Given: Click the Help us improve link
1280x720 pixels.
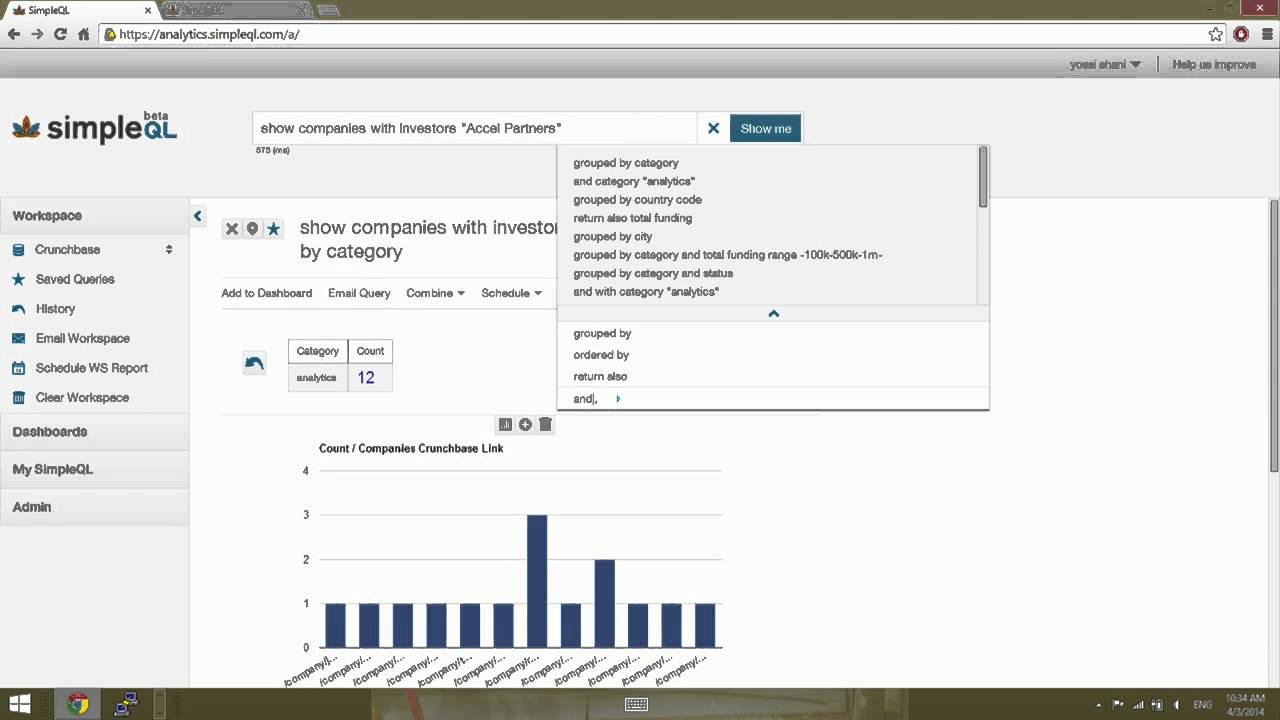Looking at the screenshot, I should coord(1214,64).
